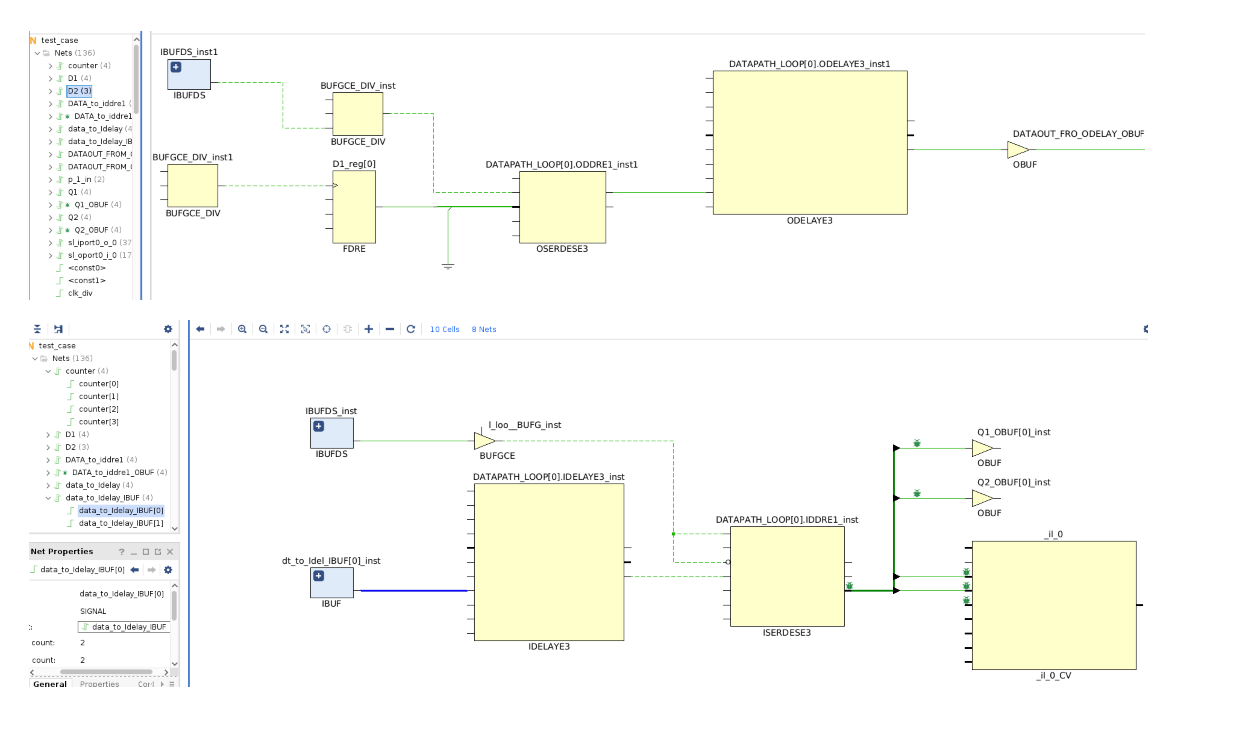Collapse the data_to_Idelay_IBUF bus in lower tree
Image resolution: width=1252 pixels, height=732 pixels.
pos(48,497)
